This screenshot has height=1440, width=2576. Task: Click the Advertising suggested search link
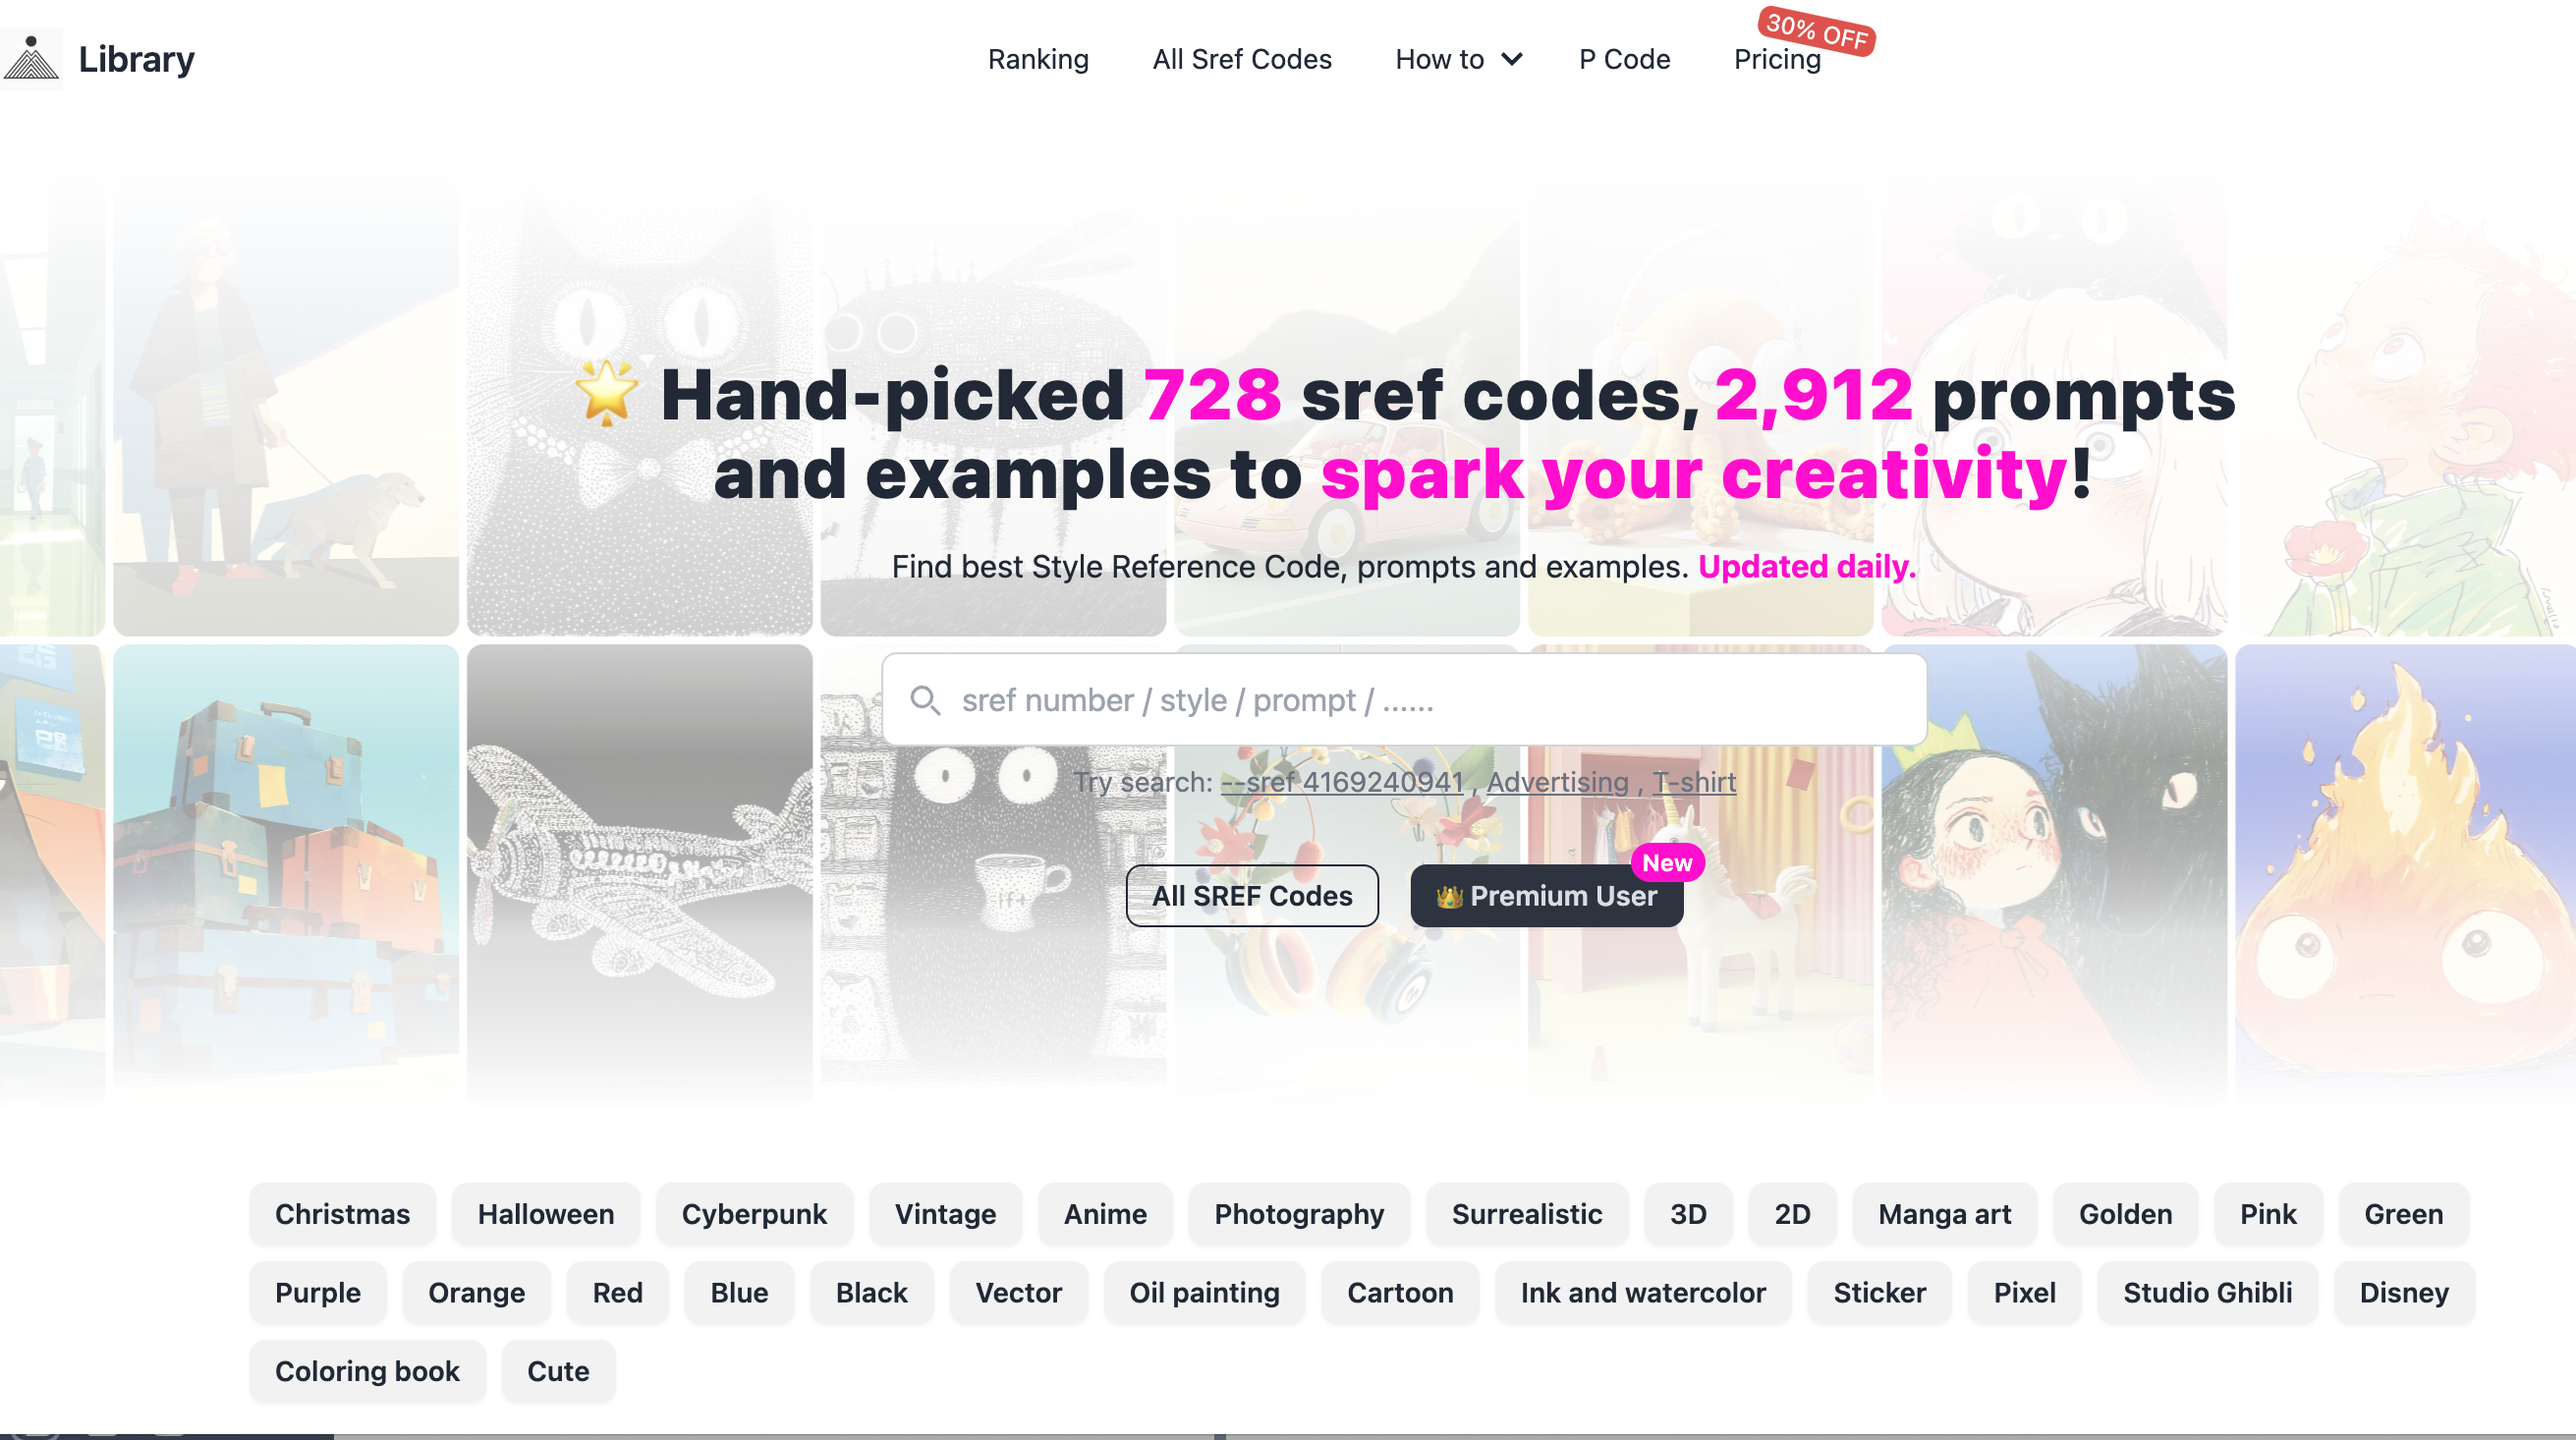(x=1555, y=780)
